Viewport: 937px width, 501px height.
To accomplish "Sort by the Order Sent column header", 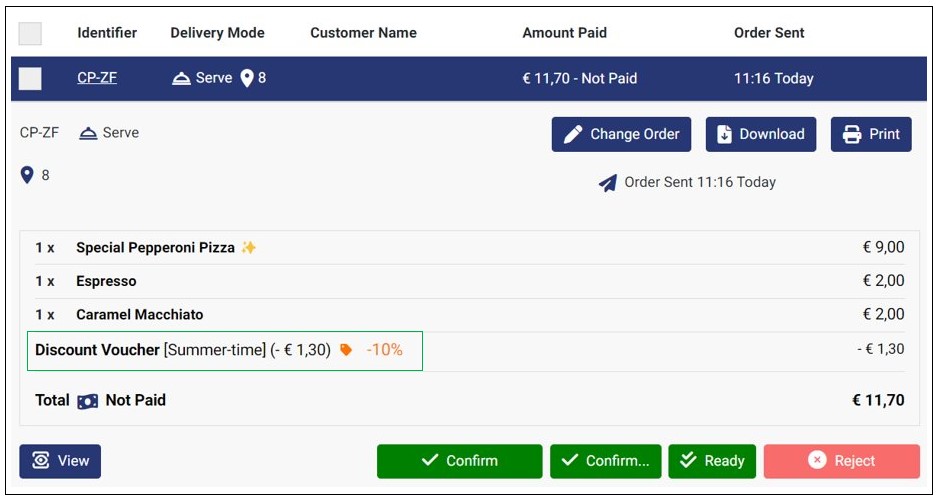I will point(769,33).
